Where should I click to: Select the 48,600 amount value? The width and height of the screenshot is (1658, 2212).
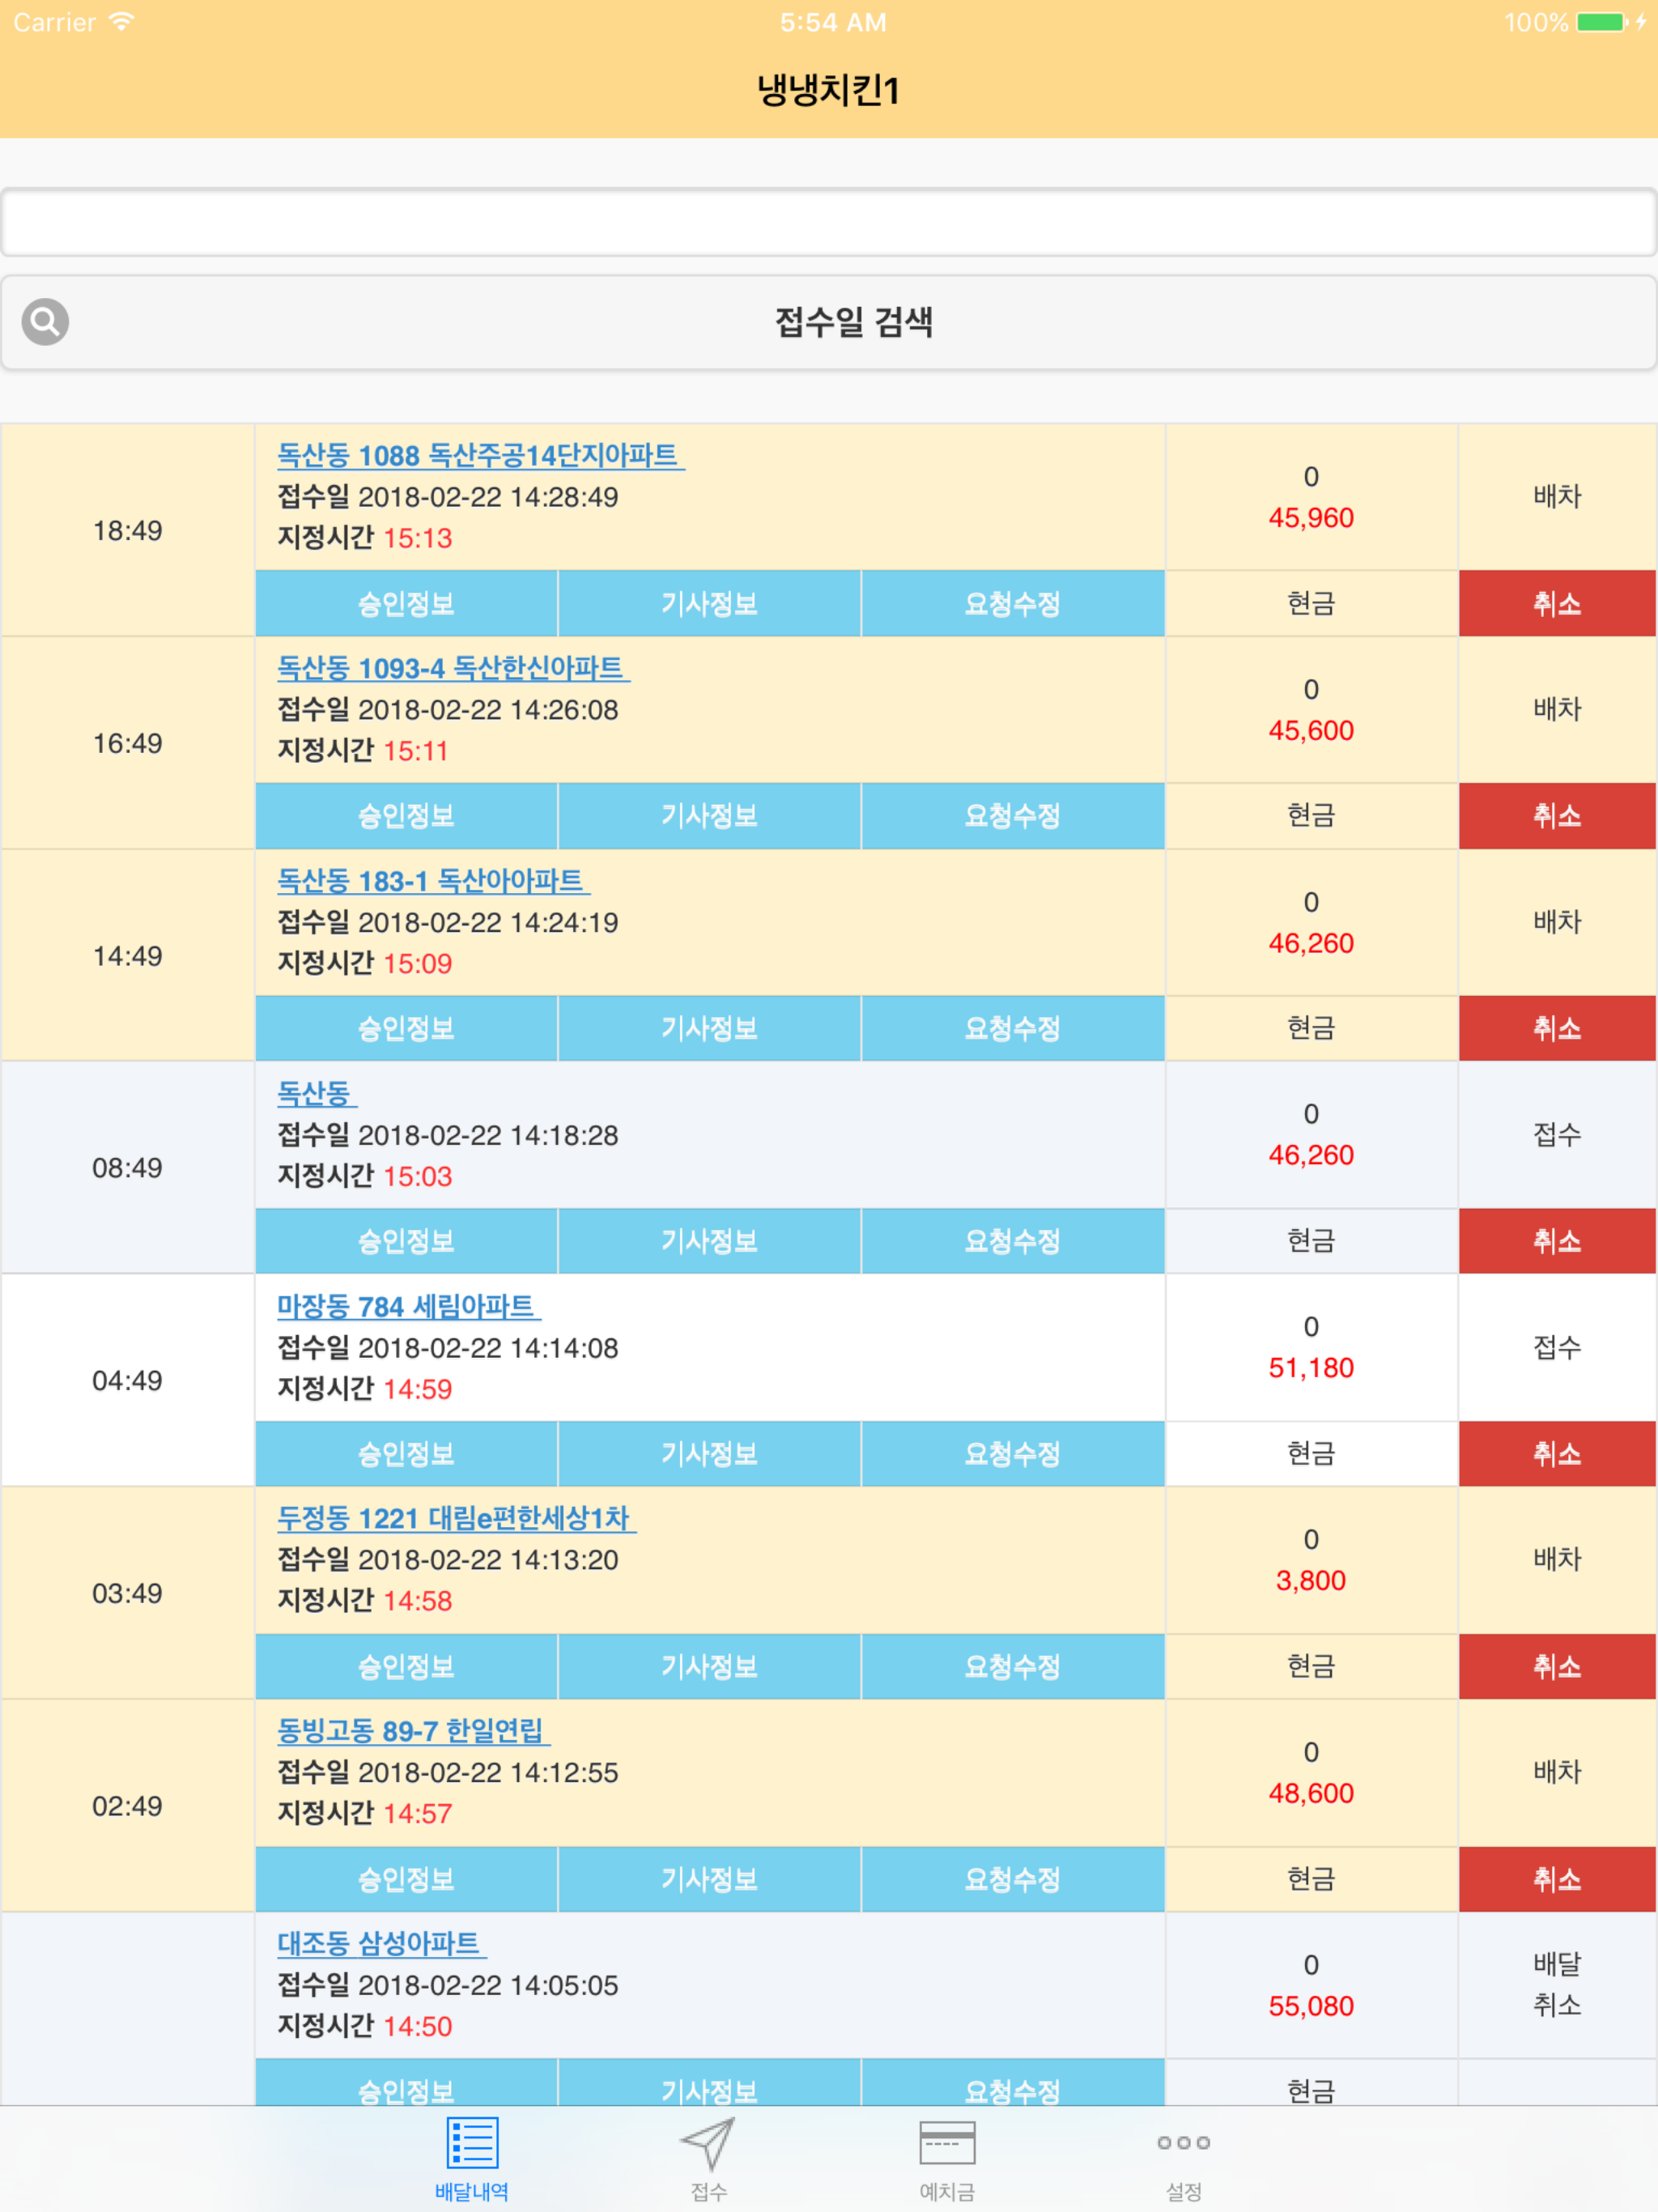pos(1311,1793)
